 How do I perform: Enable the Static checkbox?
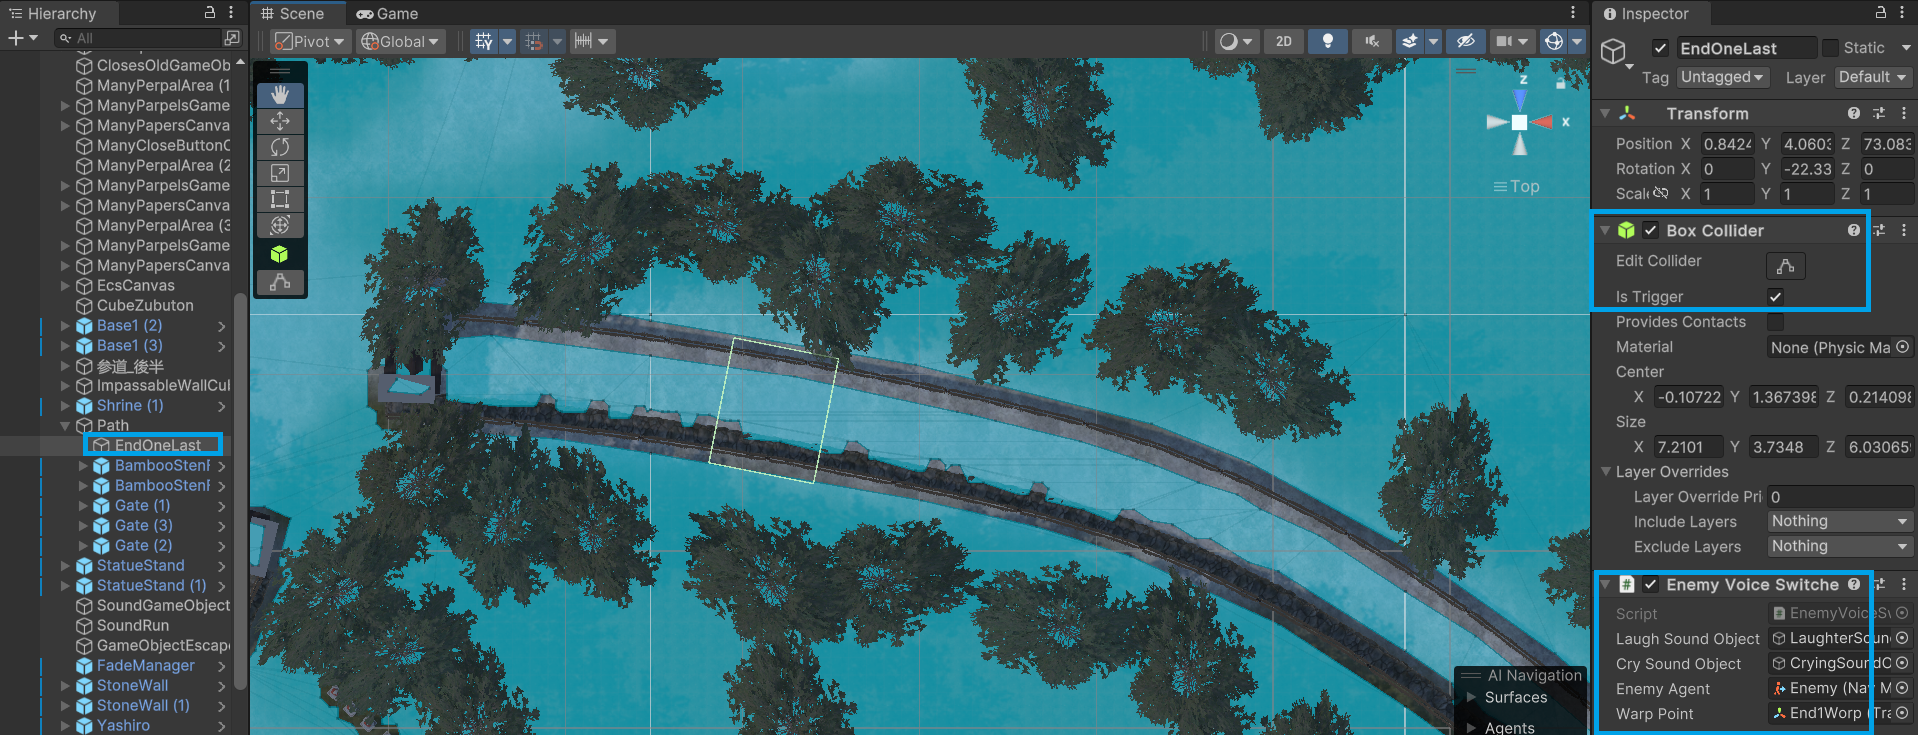click(1830, 48)
